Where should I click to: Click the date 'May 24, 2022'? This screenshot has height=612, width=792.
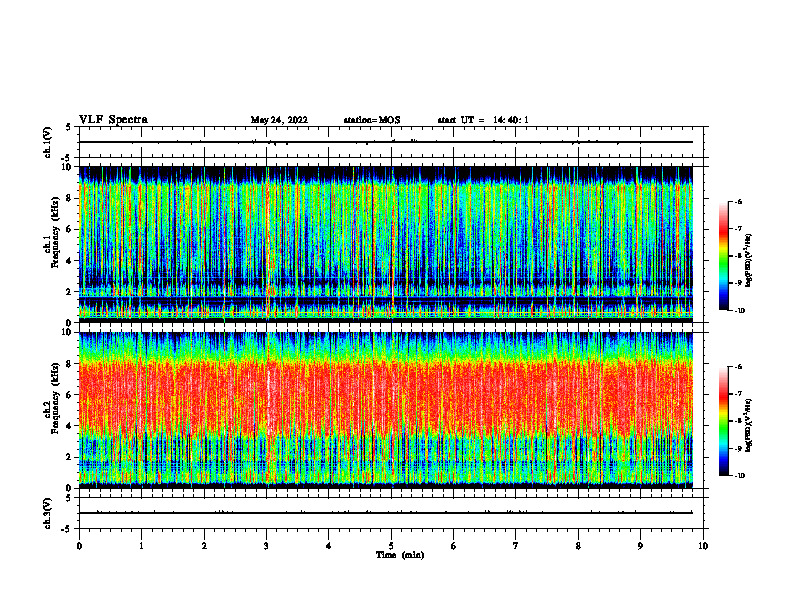(279, 120)
